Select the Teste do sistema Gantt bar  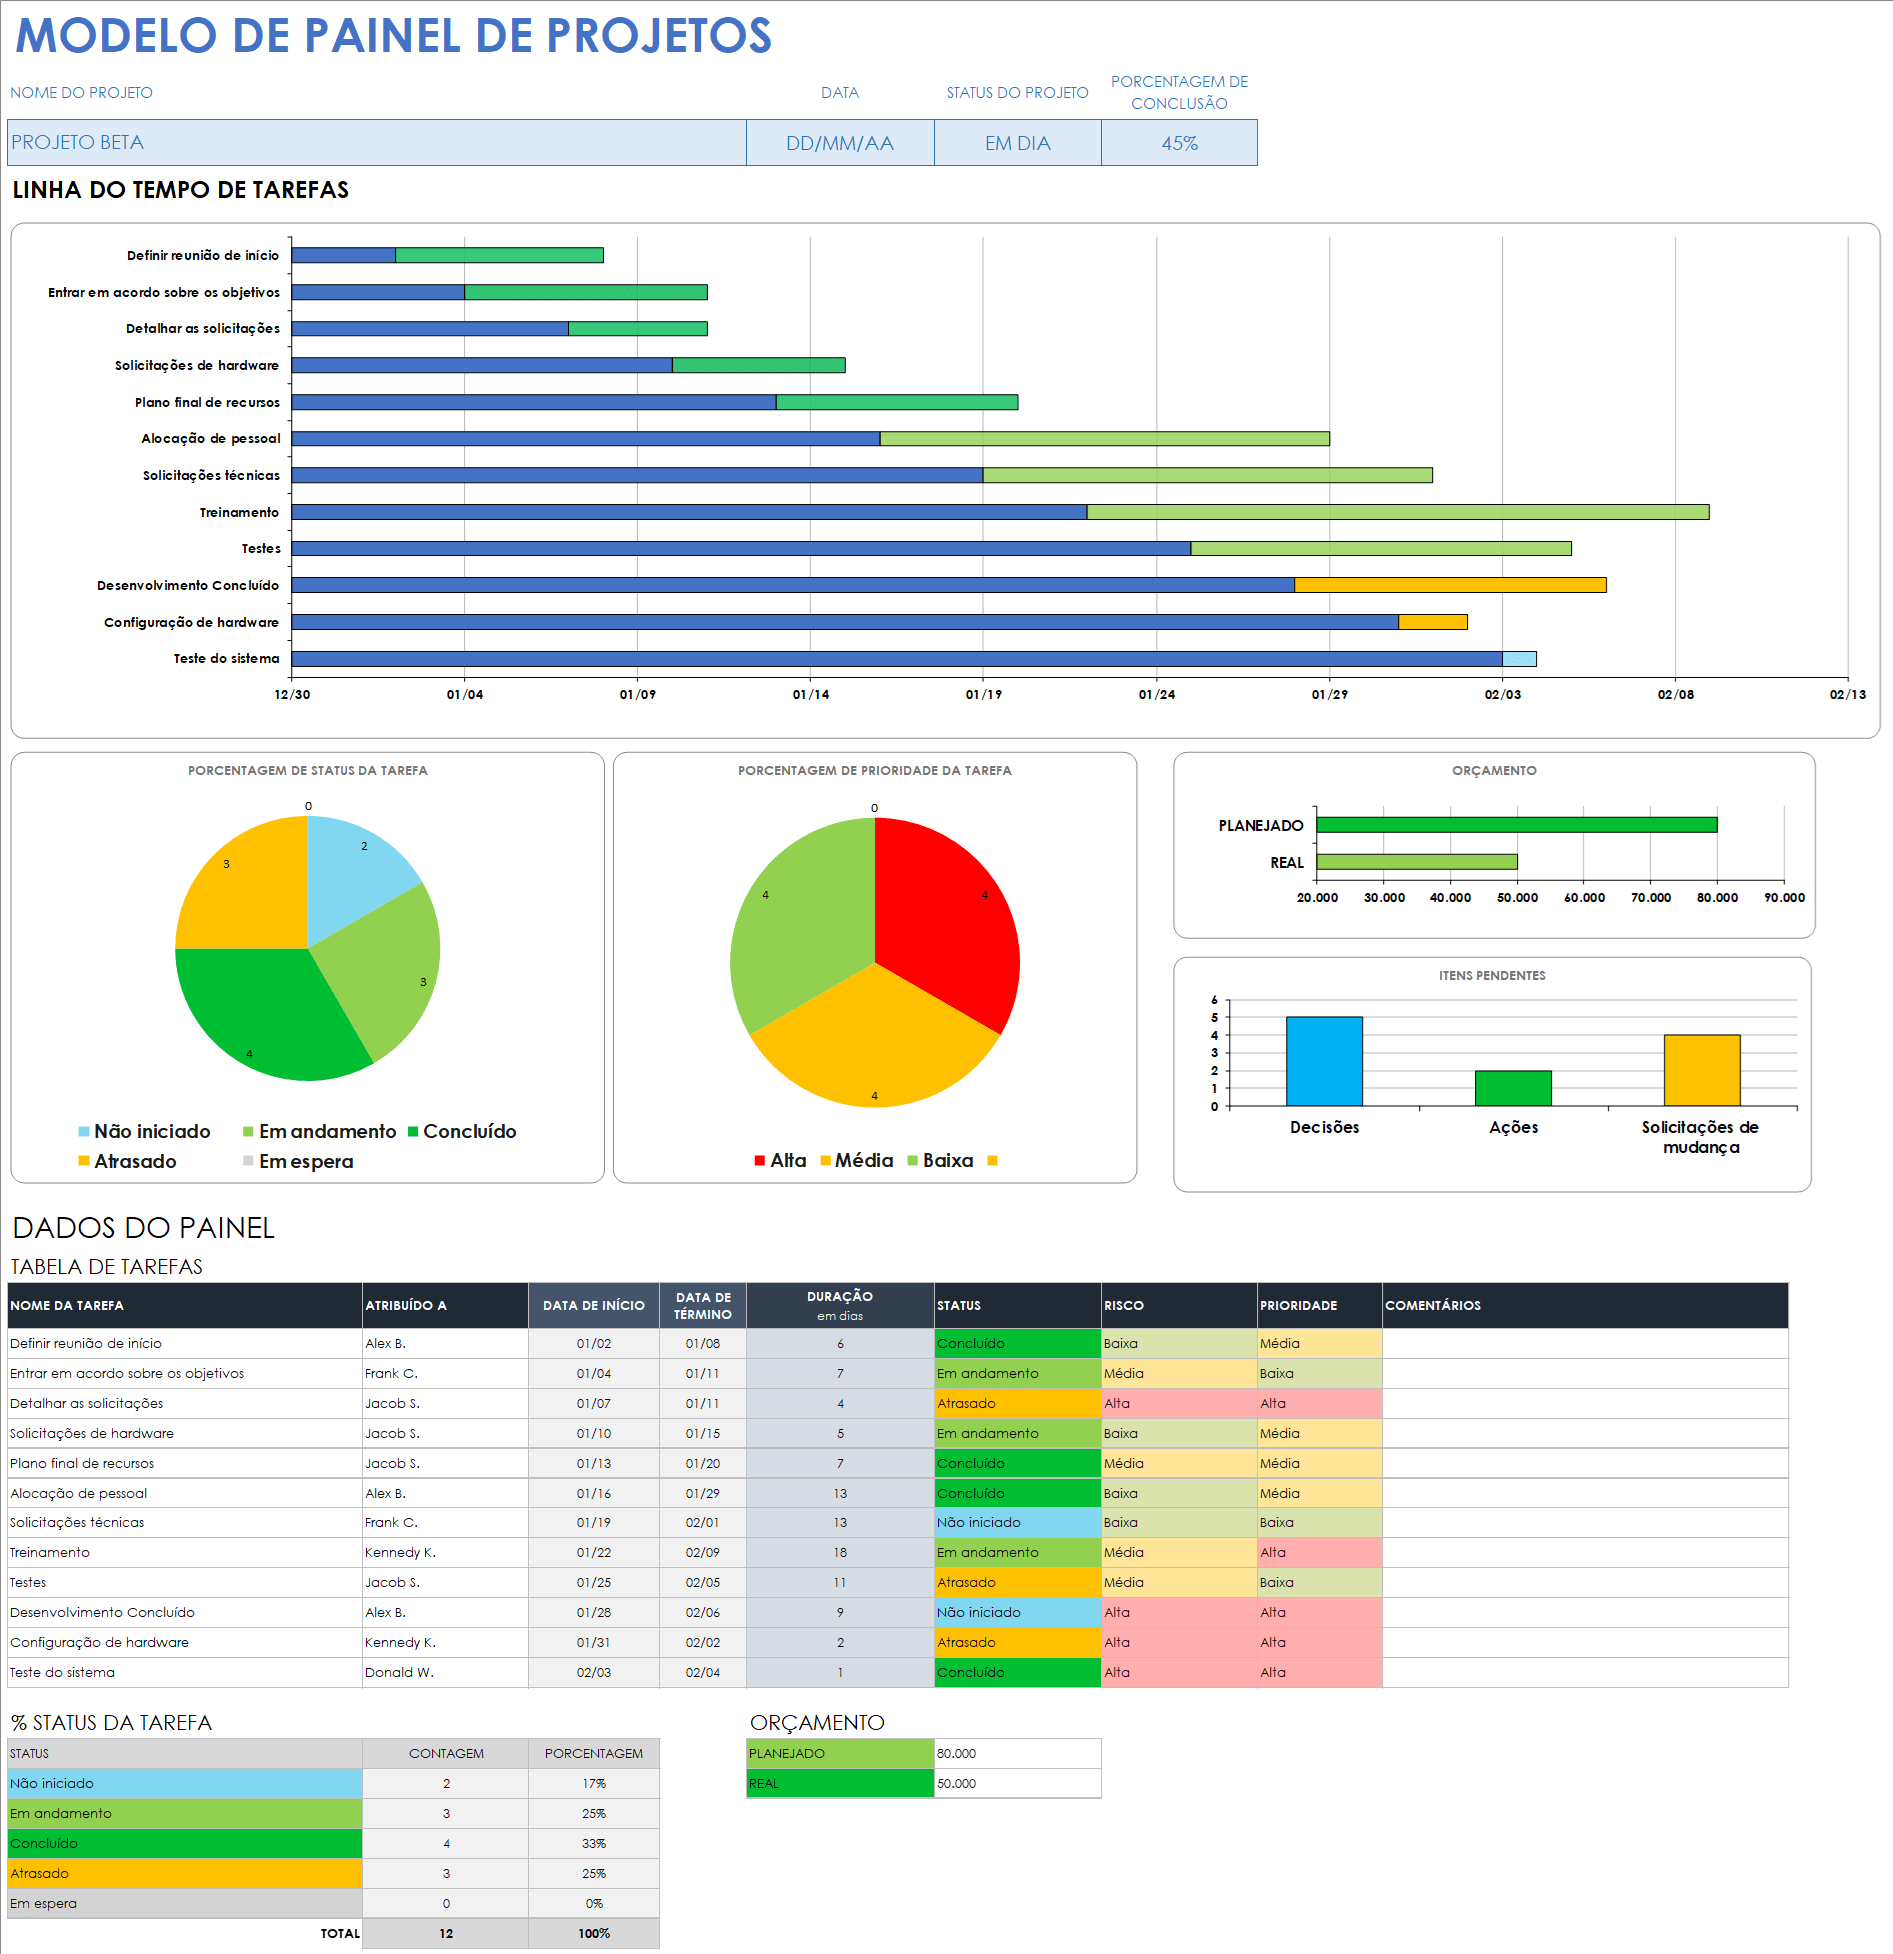click(x=914, y=659)
